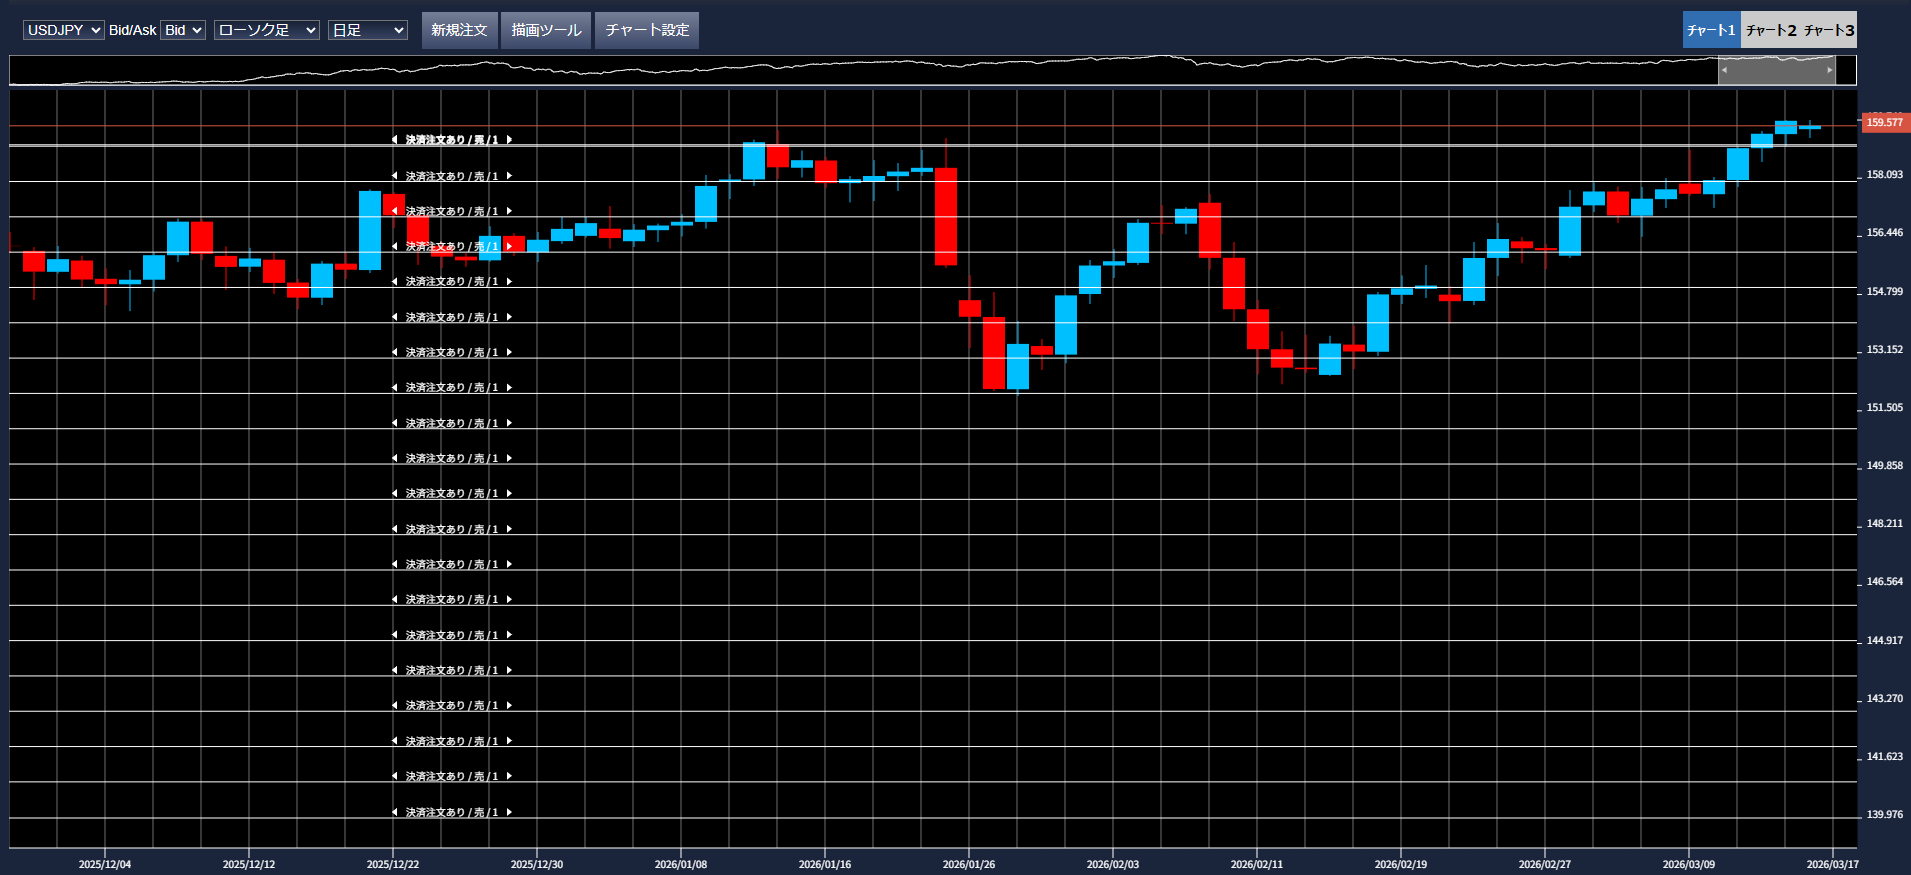Open the 描画ツール drawing tools
The height and width of the screenshot is (875, 1911).
[546, 30]
